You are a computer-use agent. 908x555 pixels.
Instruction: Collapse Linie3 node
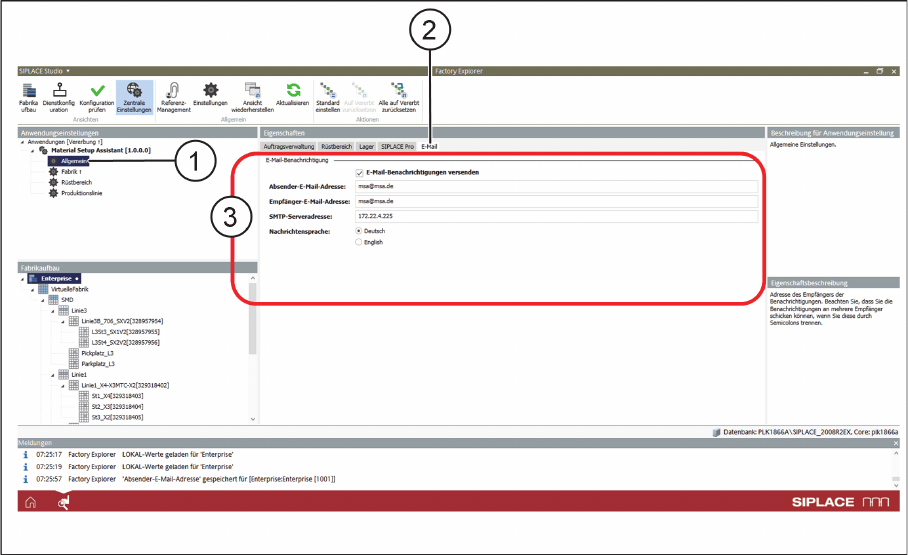pyautogui.click(x=53, y=311)
